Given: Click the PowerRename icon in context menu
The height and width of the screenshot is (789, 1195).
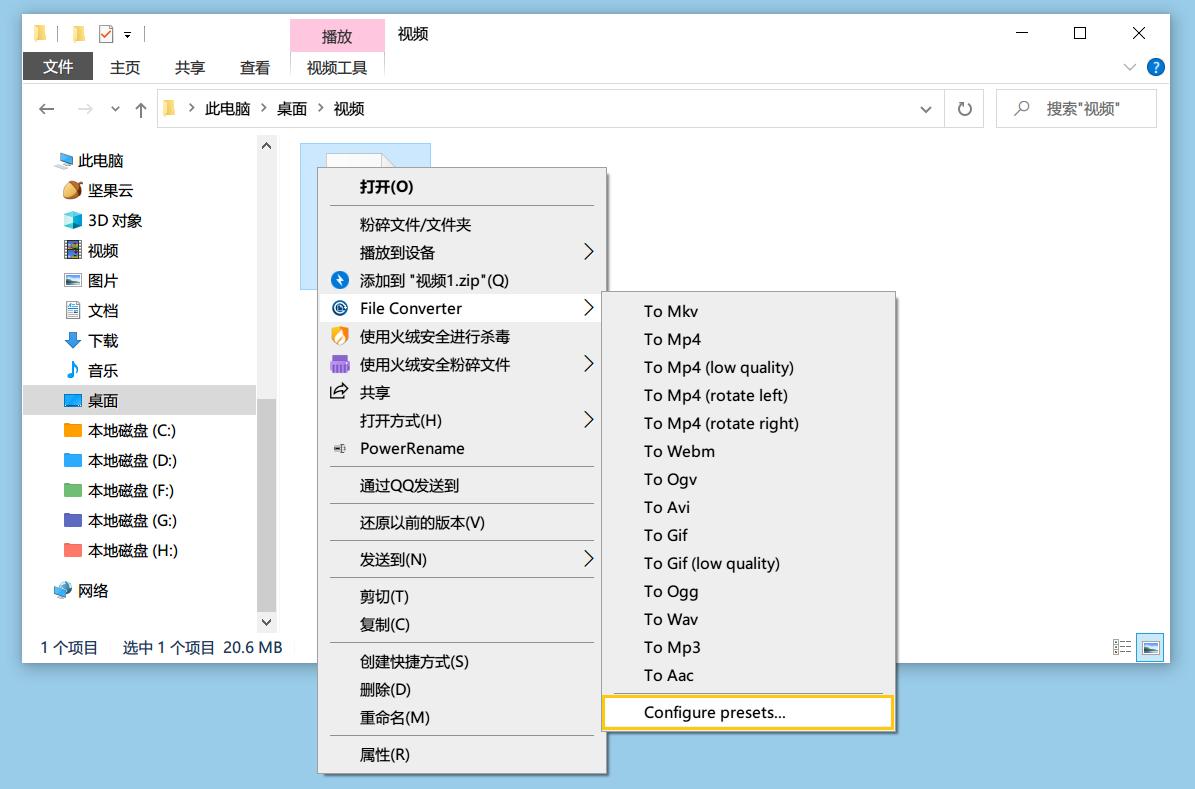Looking at the screenshot, I should (x=339, y=449).
